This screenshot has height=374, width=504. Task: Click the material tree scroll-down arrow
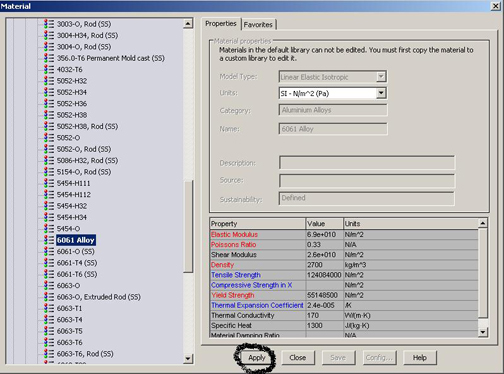(188, 359)
